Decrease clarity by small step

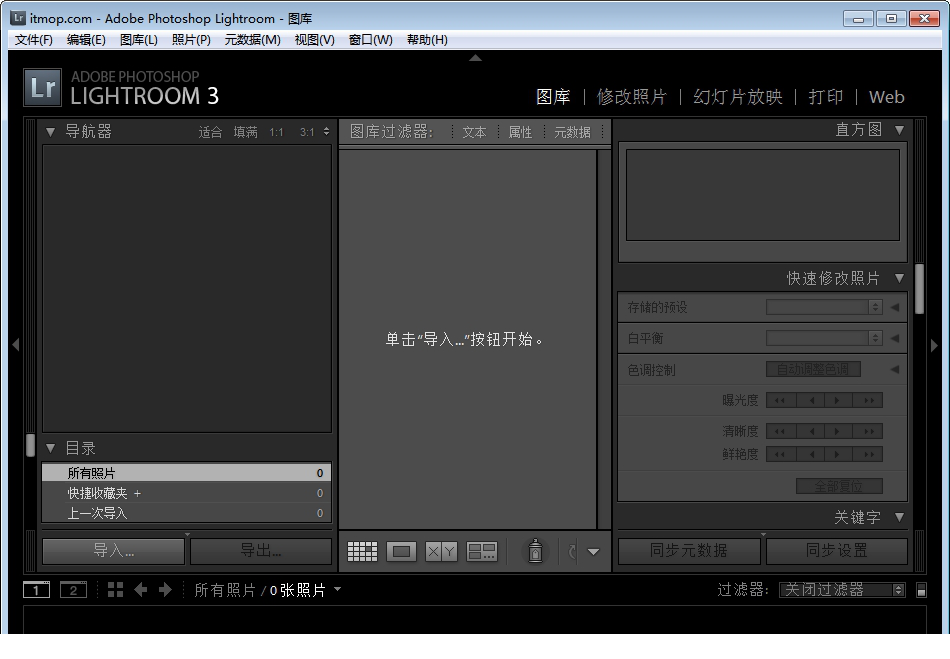tap(810, 431)
